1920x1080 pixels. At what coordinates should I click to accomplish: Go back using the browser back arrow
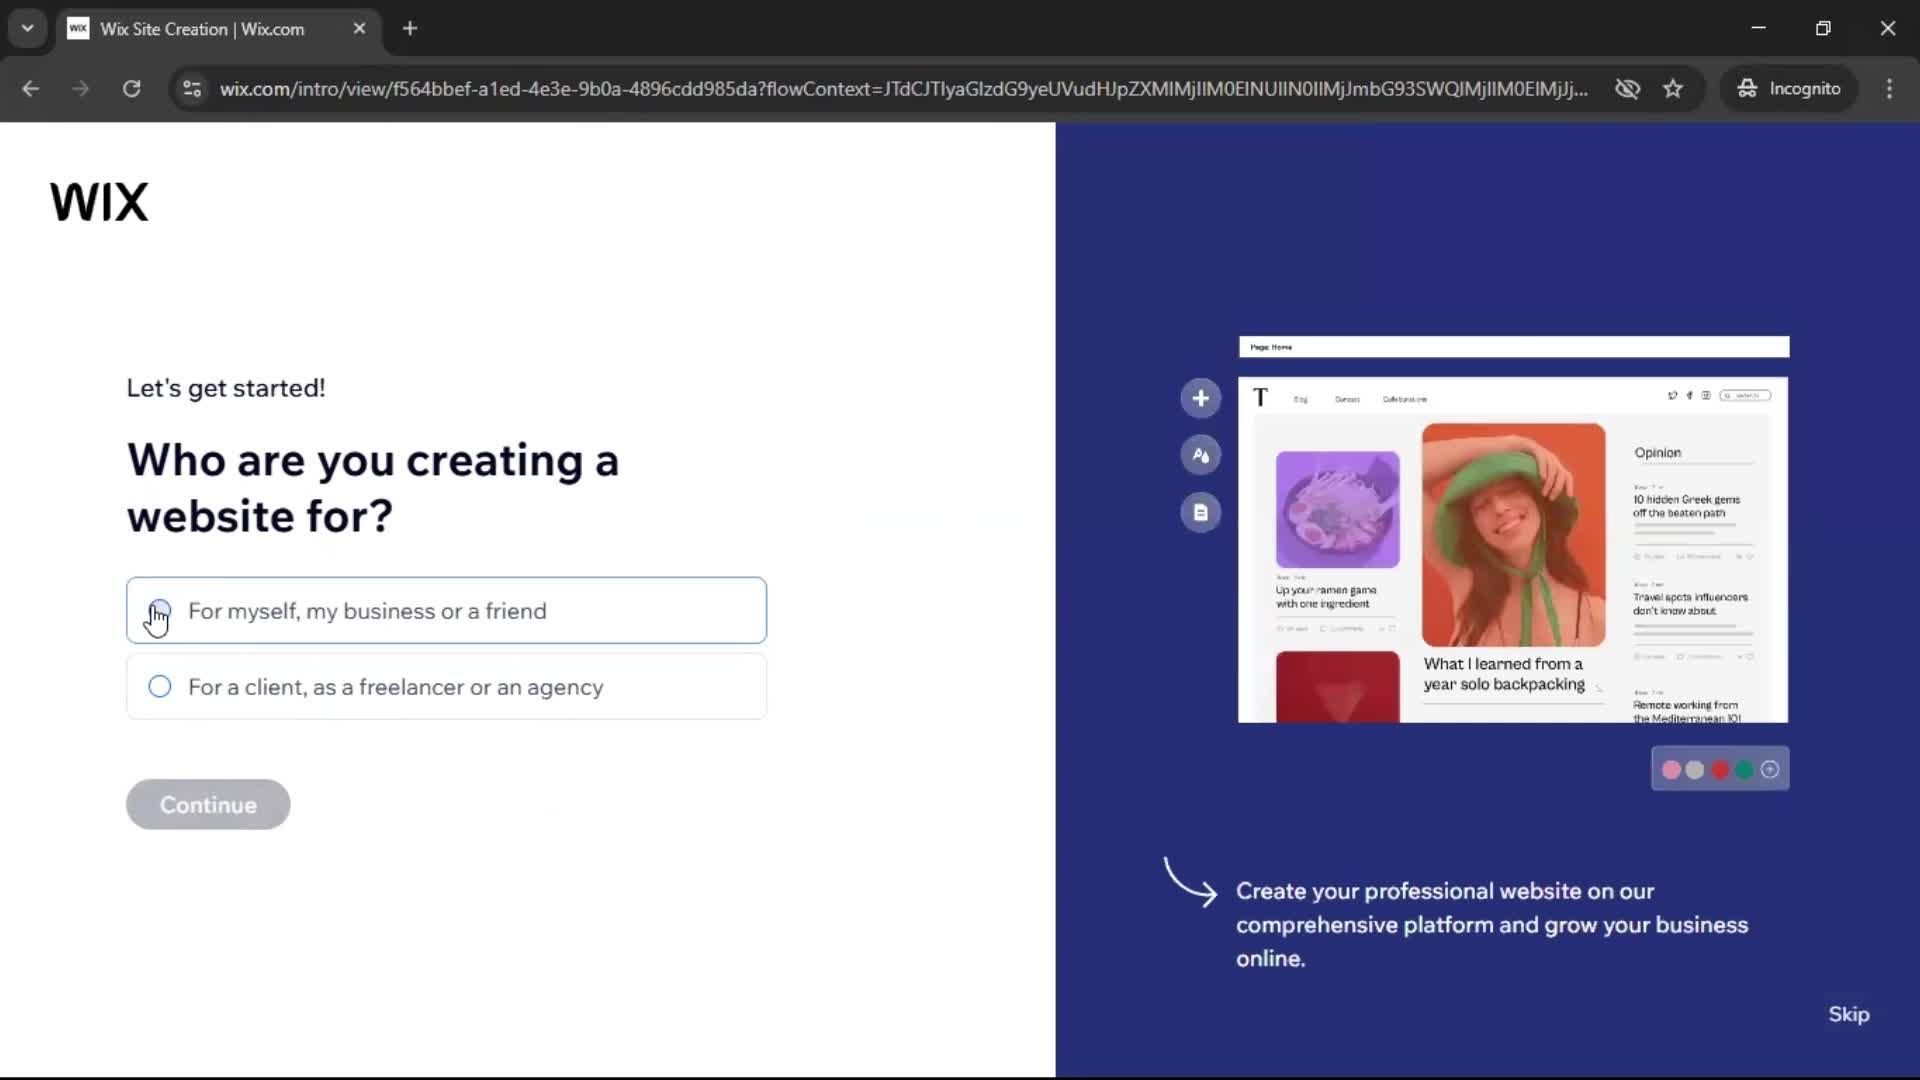click(x=30, y=89)
